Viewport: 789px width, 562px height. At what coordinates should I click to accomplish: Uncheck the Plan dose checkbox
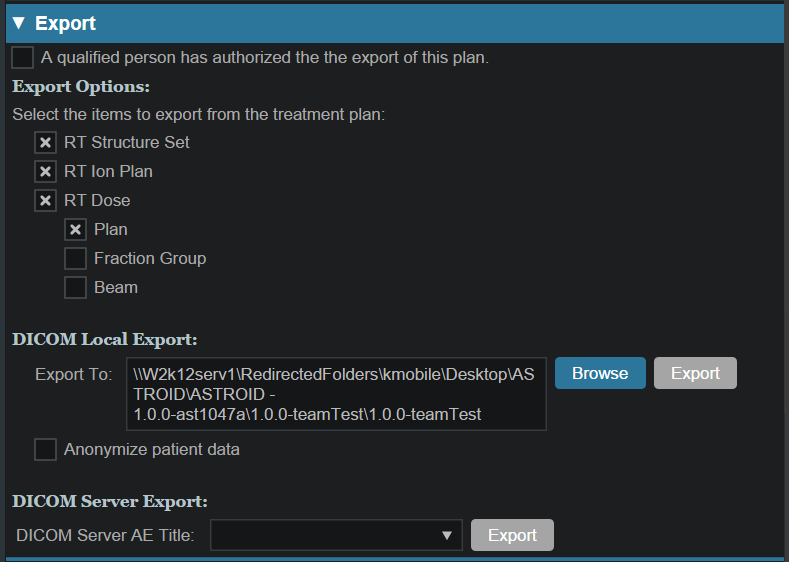[75, 230]
